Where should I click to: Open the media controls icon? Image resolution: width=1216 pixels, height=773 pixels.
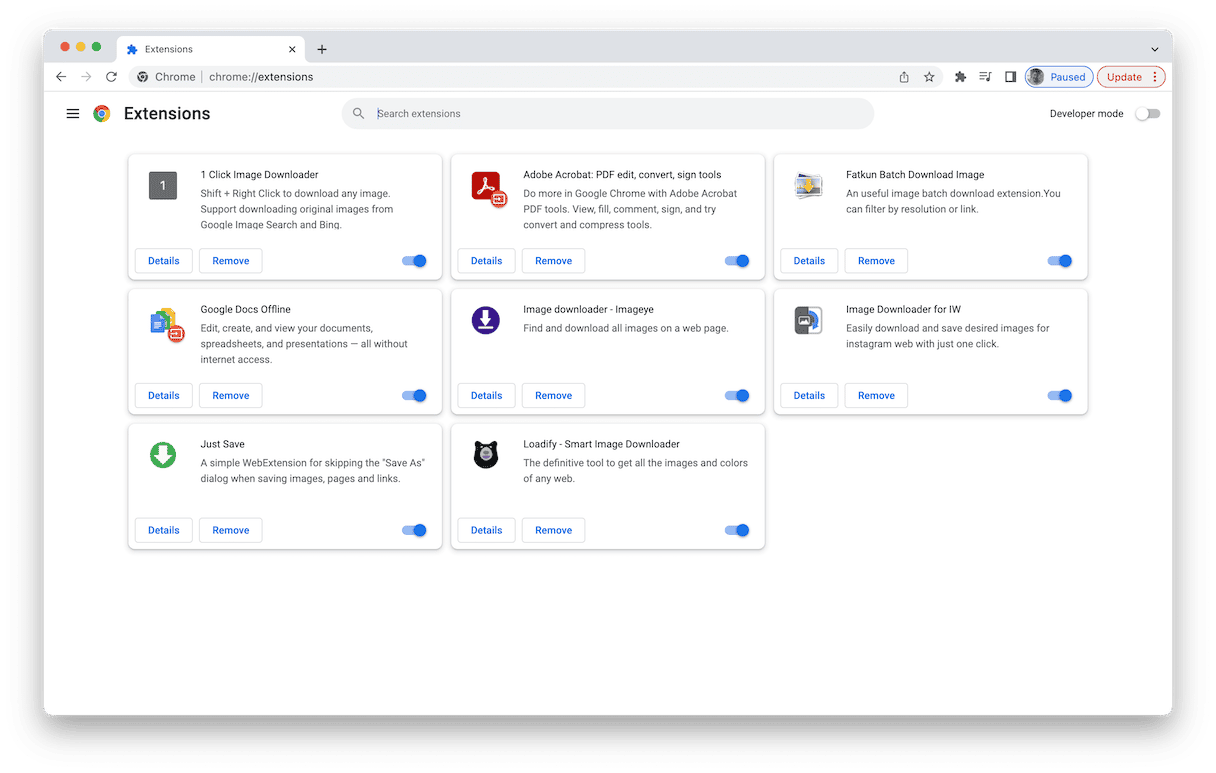985,77
